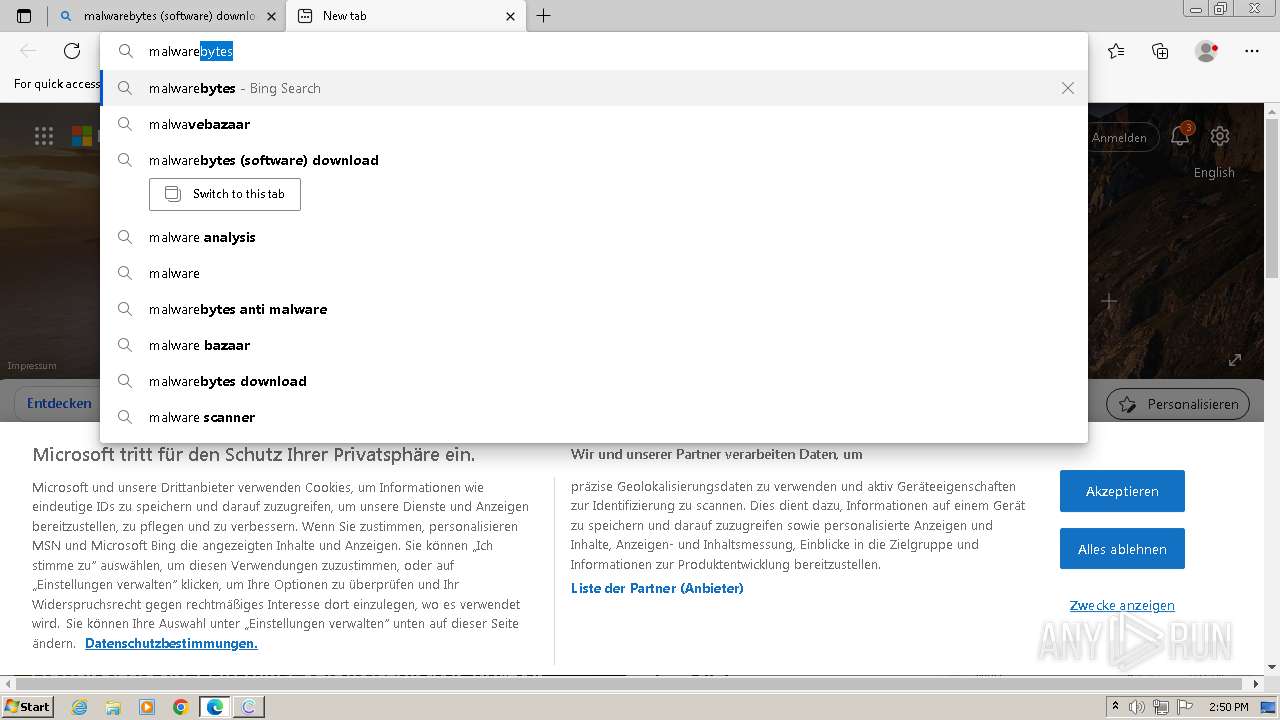Remove the malwarebytes Bing Search suggestion
The image size is (1280, 720).
click(1068, 88)
